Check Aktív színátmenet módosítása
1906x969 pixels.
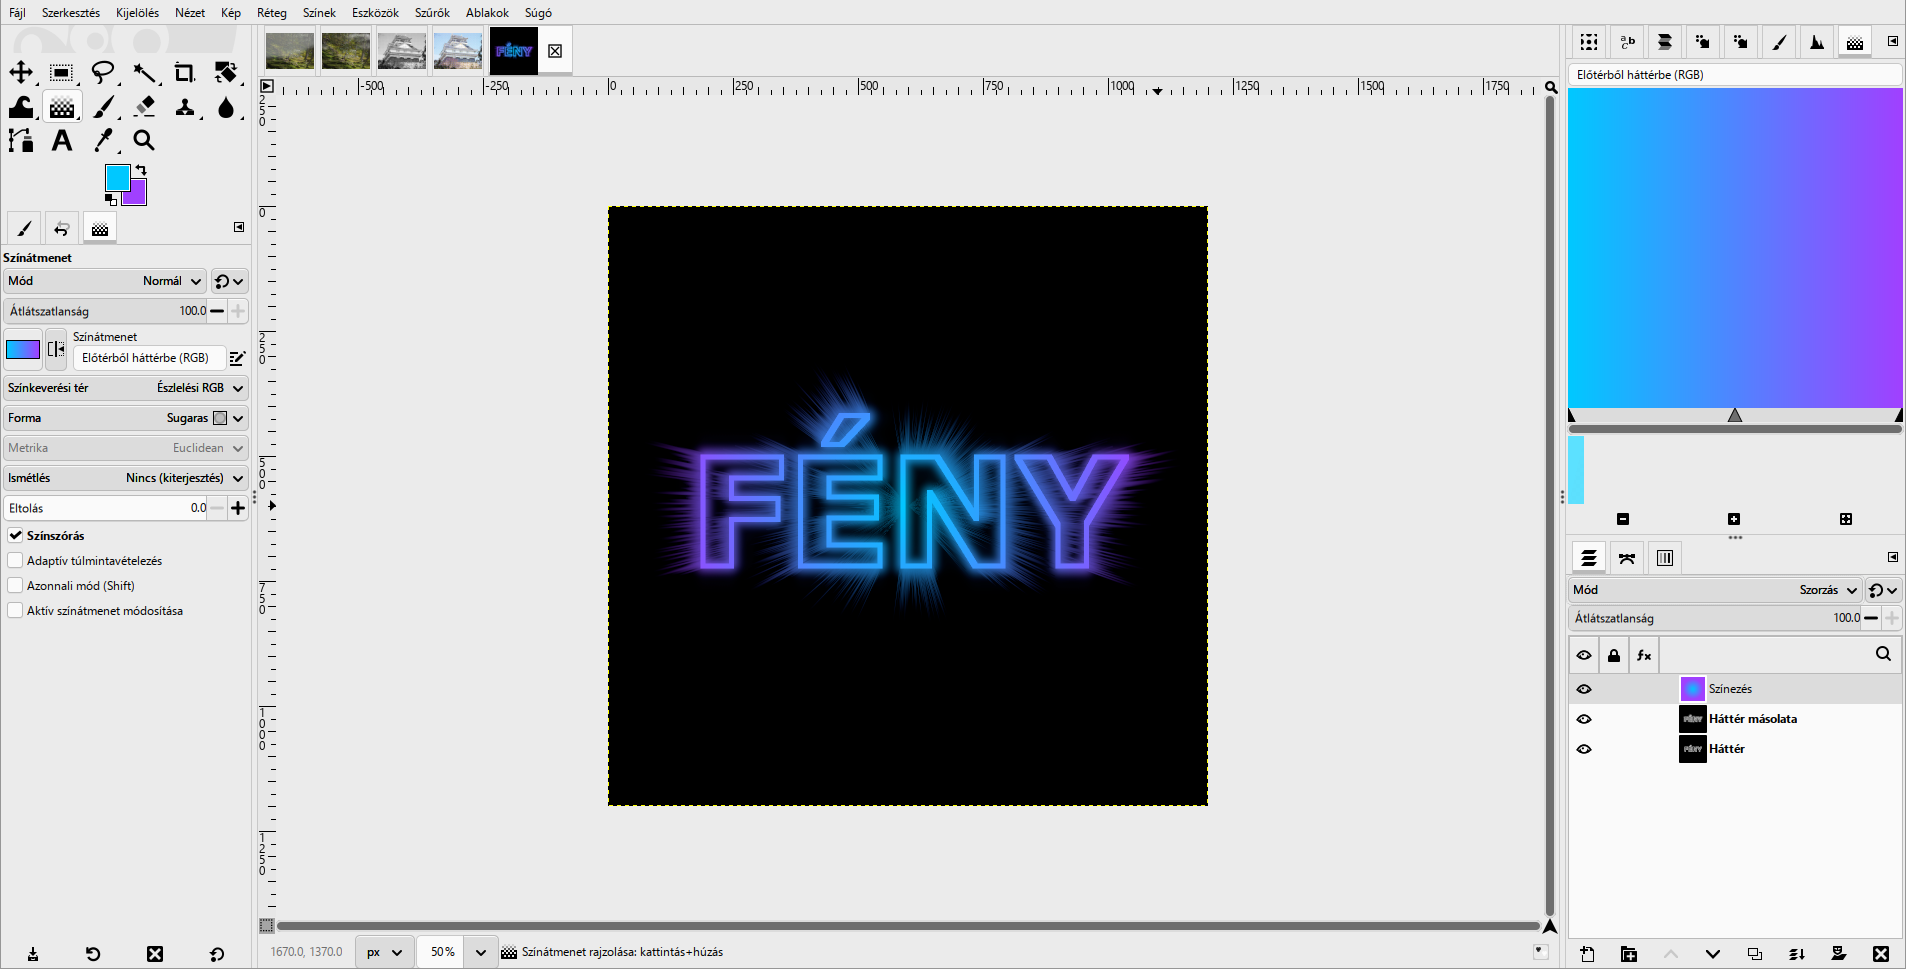coord(16,611)
